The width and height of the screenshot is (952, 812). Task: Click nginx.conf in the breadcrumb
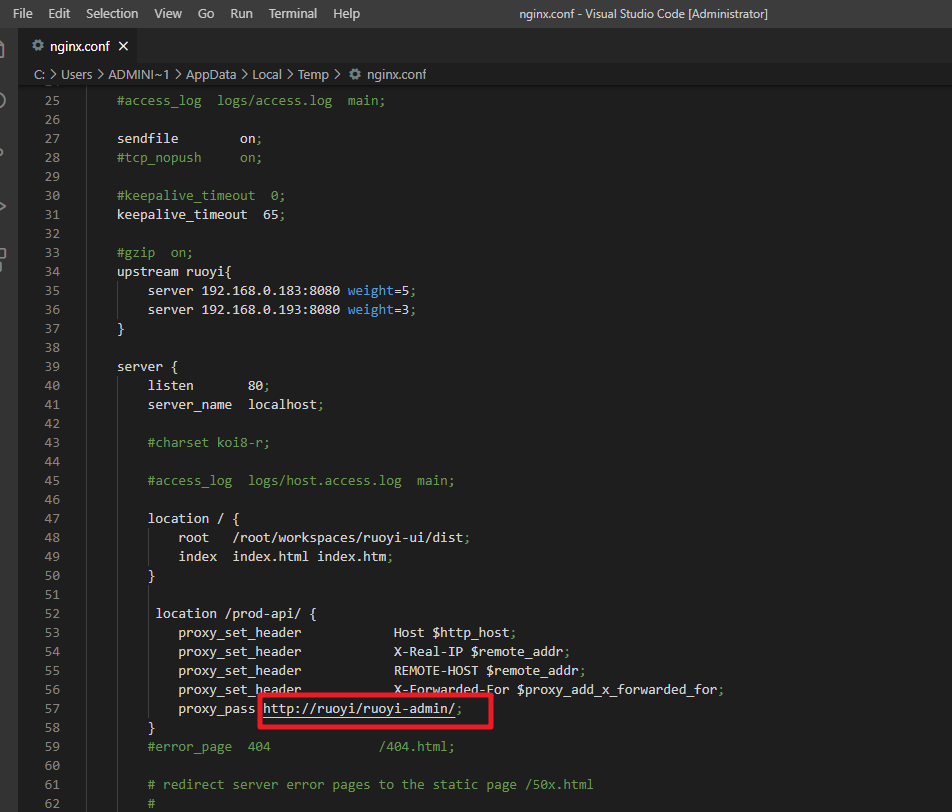click(x=396, y=75)
